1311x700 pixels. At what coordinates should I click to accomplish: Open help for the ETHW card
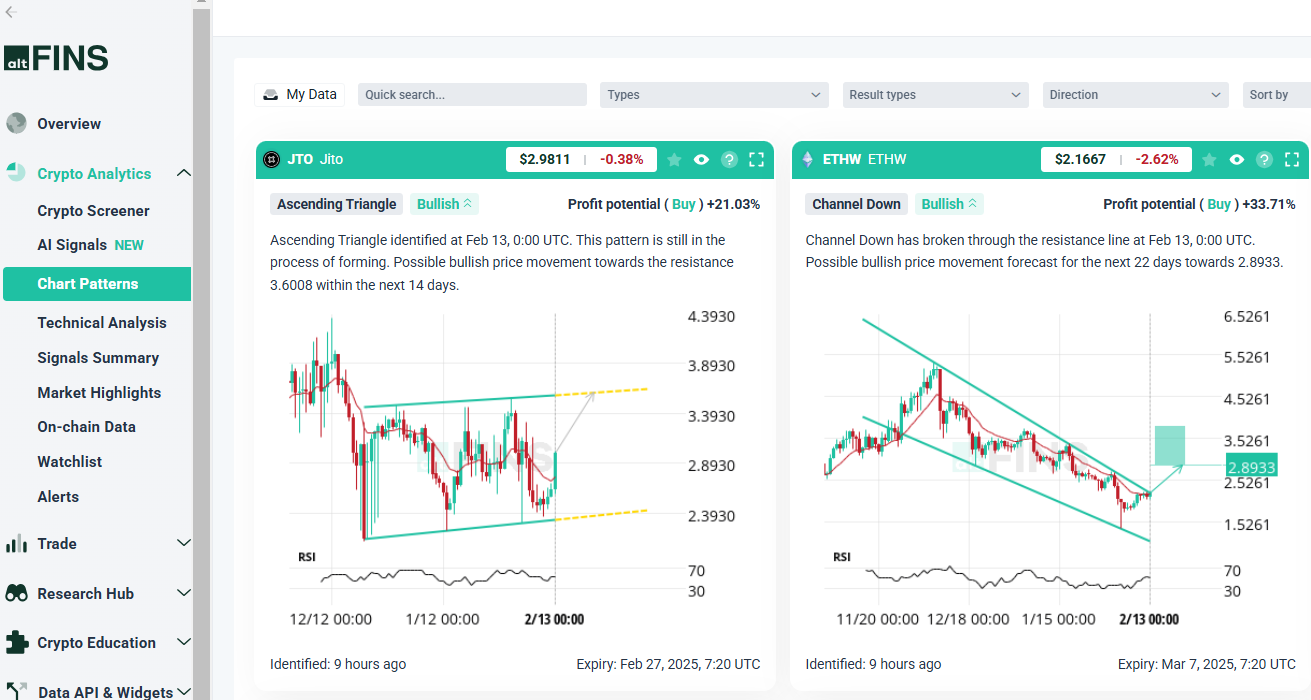tap(1264, 159)
